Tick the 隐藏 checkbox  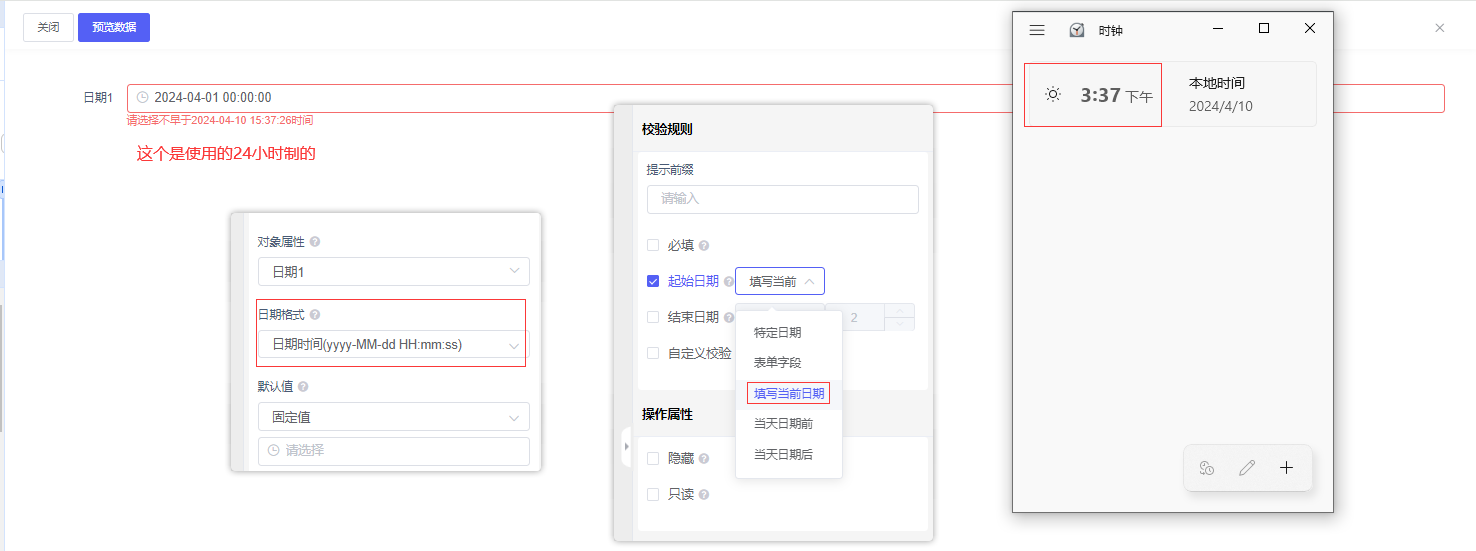pos(653,458)
